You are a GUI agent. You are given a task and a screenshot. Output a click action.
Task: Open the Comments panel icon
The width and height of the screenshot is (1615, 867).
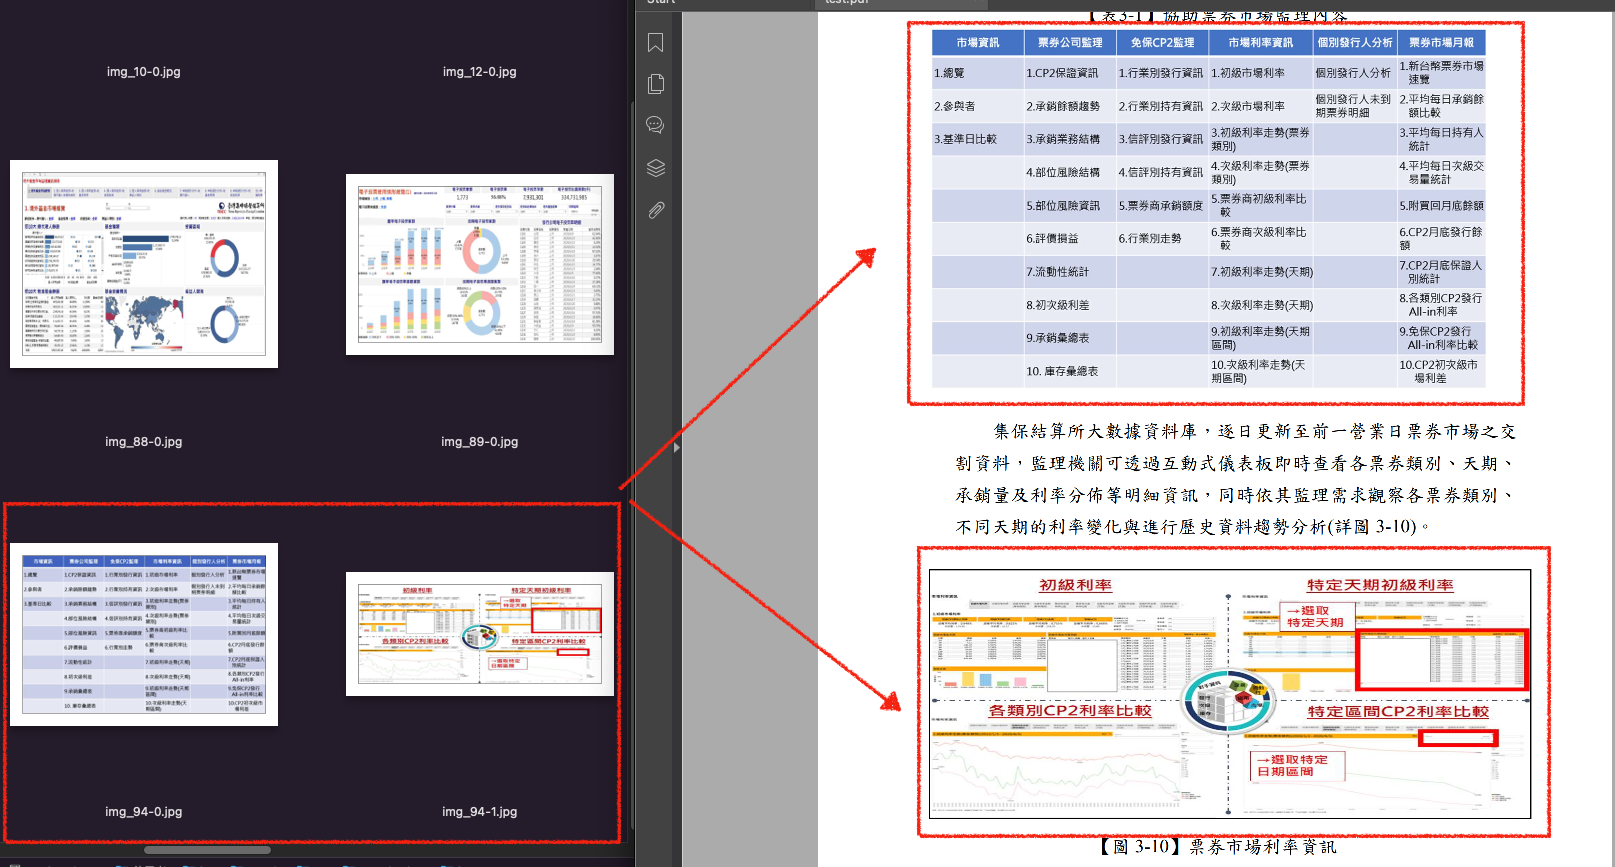[x=656, y=125]
